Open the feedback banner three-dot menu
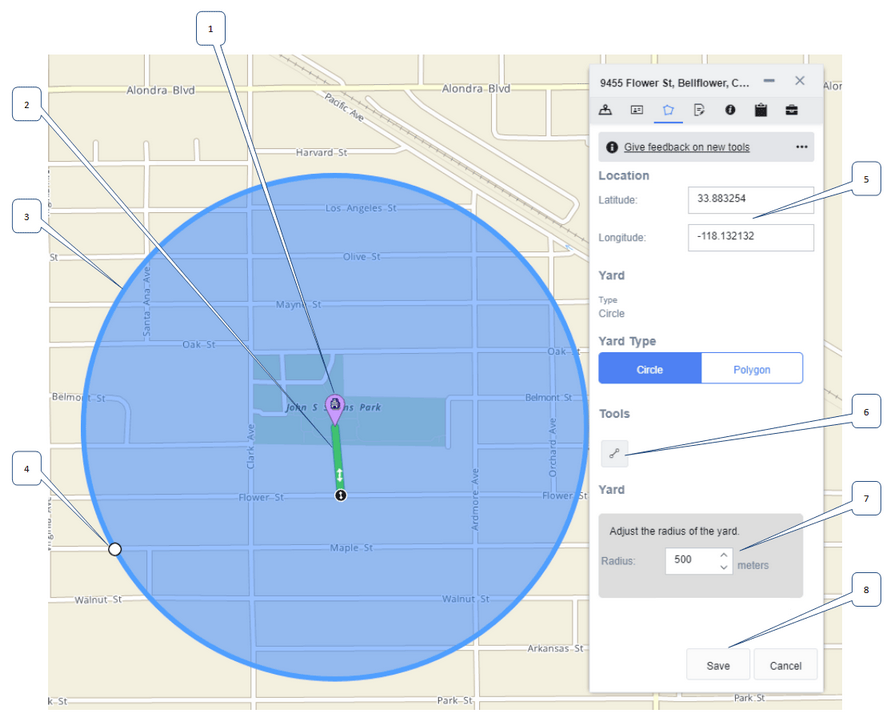Screen dimensions: 891x714 pyautogui.click(x=800, y=146)
